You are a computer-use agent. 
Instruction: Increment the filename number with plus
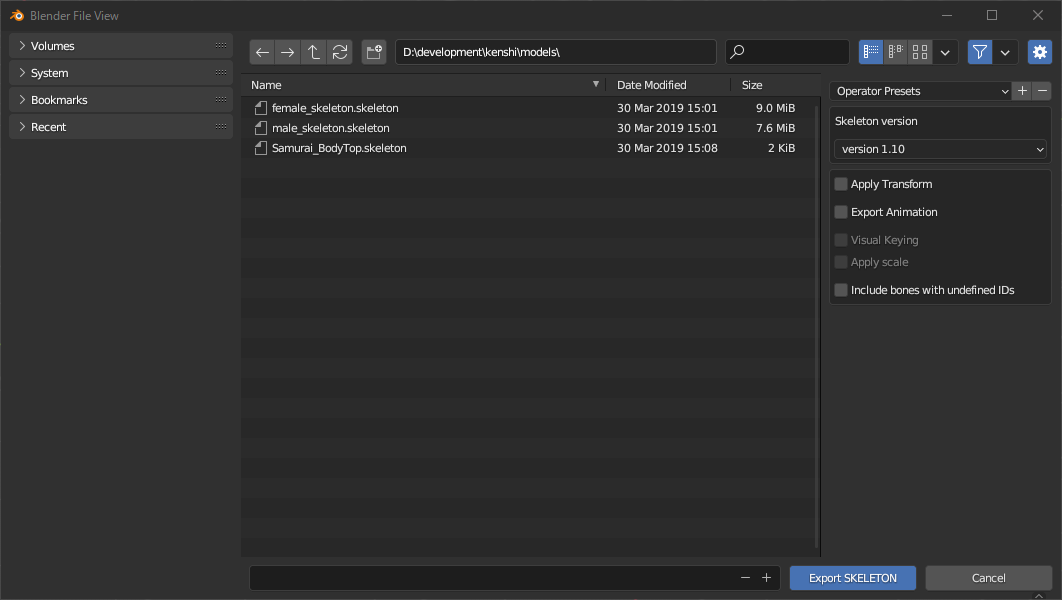click(766, 578)
